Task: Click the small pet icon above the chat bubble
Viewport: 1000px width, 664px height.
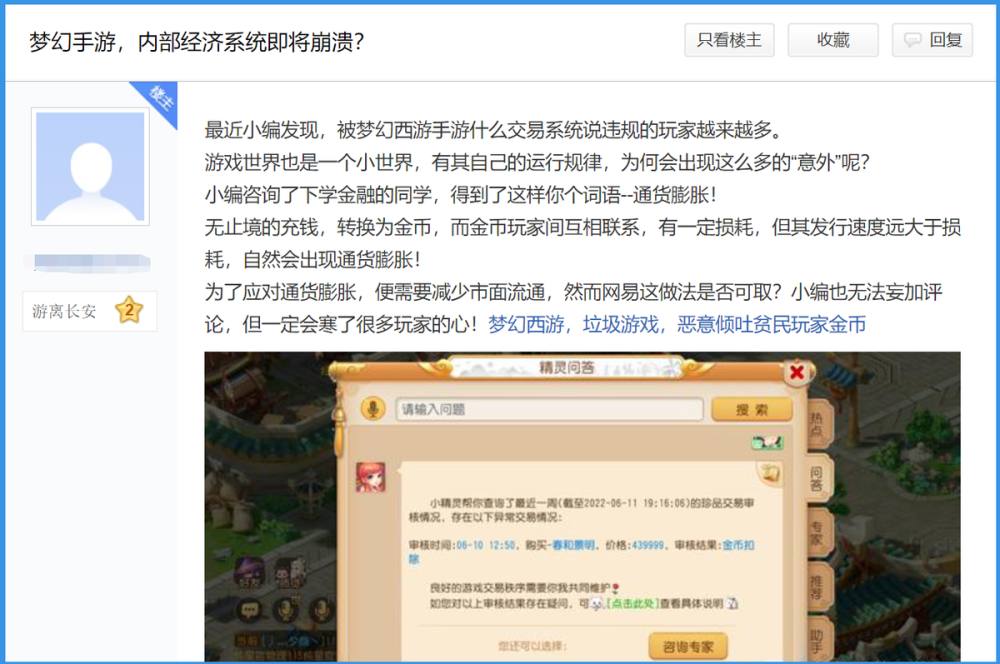Action: [767, 442]
